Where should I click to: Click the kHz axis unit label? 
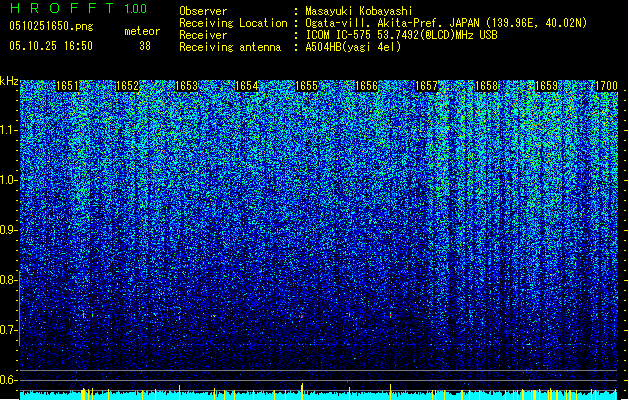[9, 81]
